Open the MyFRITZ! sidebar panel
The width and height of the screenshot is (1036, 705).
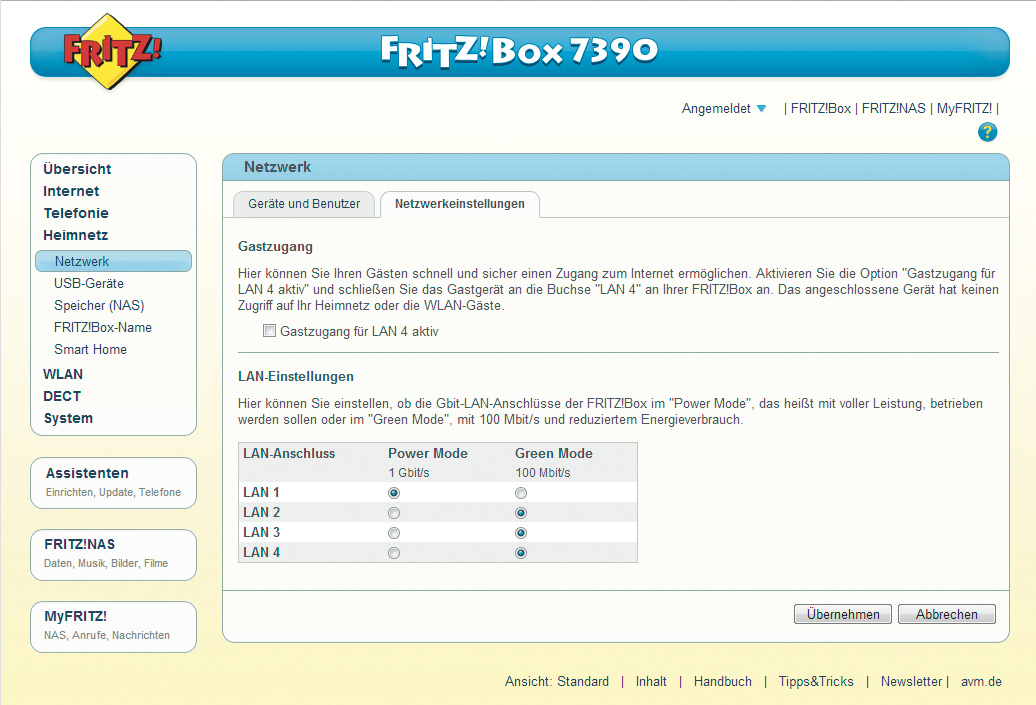(x=114, y=627)
